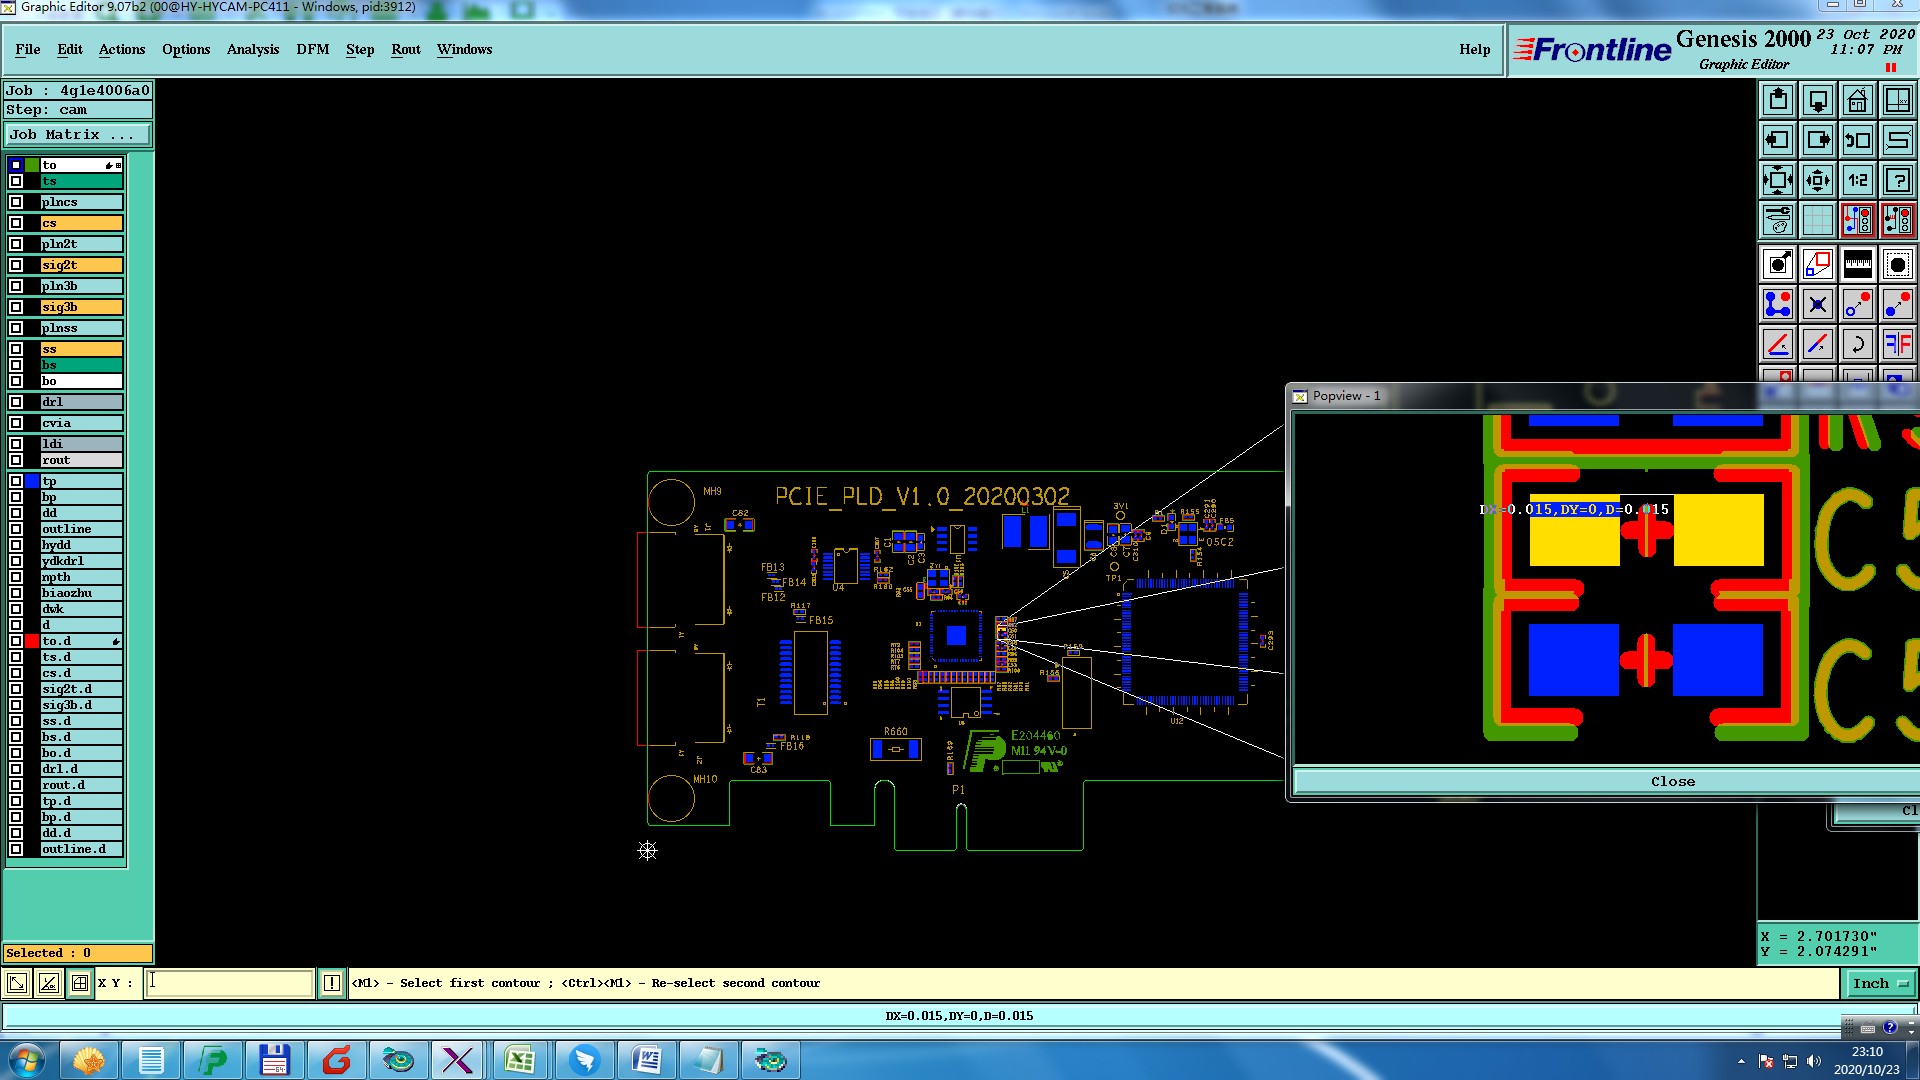Open the Windows menu
This screenshot has height=1080, width=1920.
(x=465, y=49)
